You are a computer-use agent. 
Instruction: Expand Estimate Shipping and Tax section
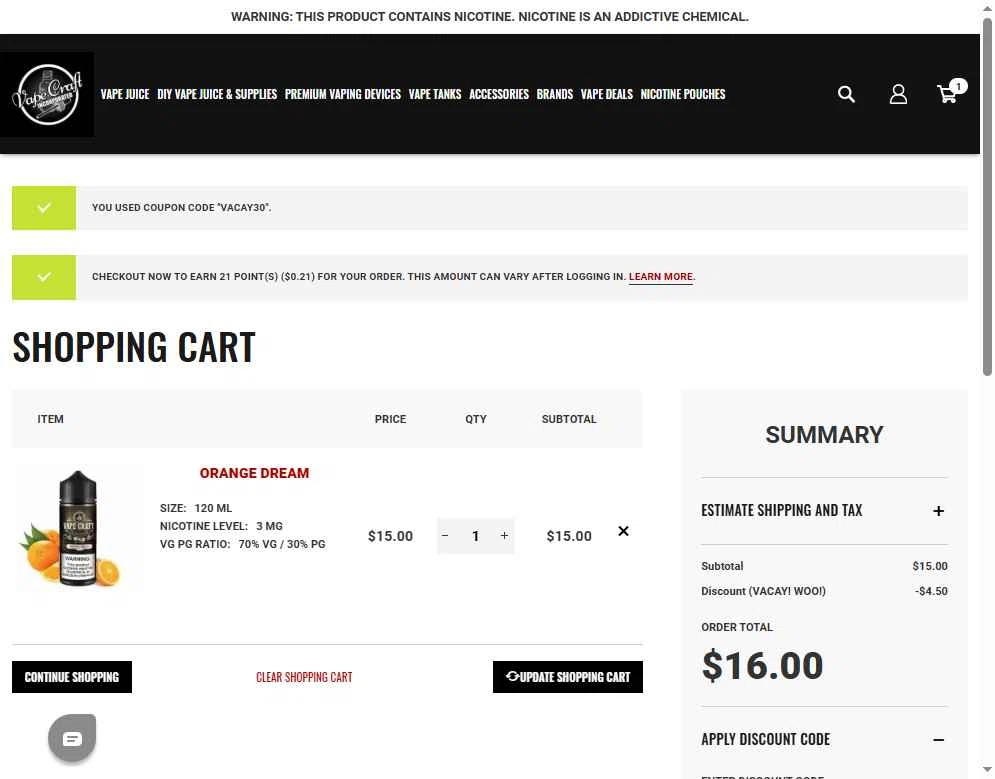coord(824,511)
